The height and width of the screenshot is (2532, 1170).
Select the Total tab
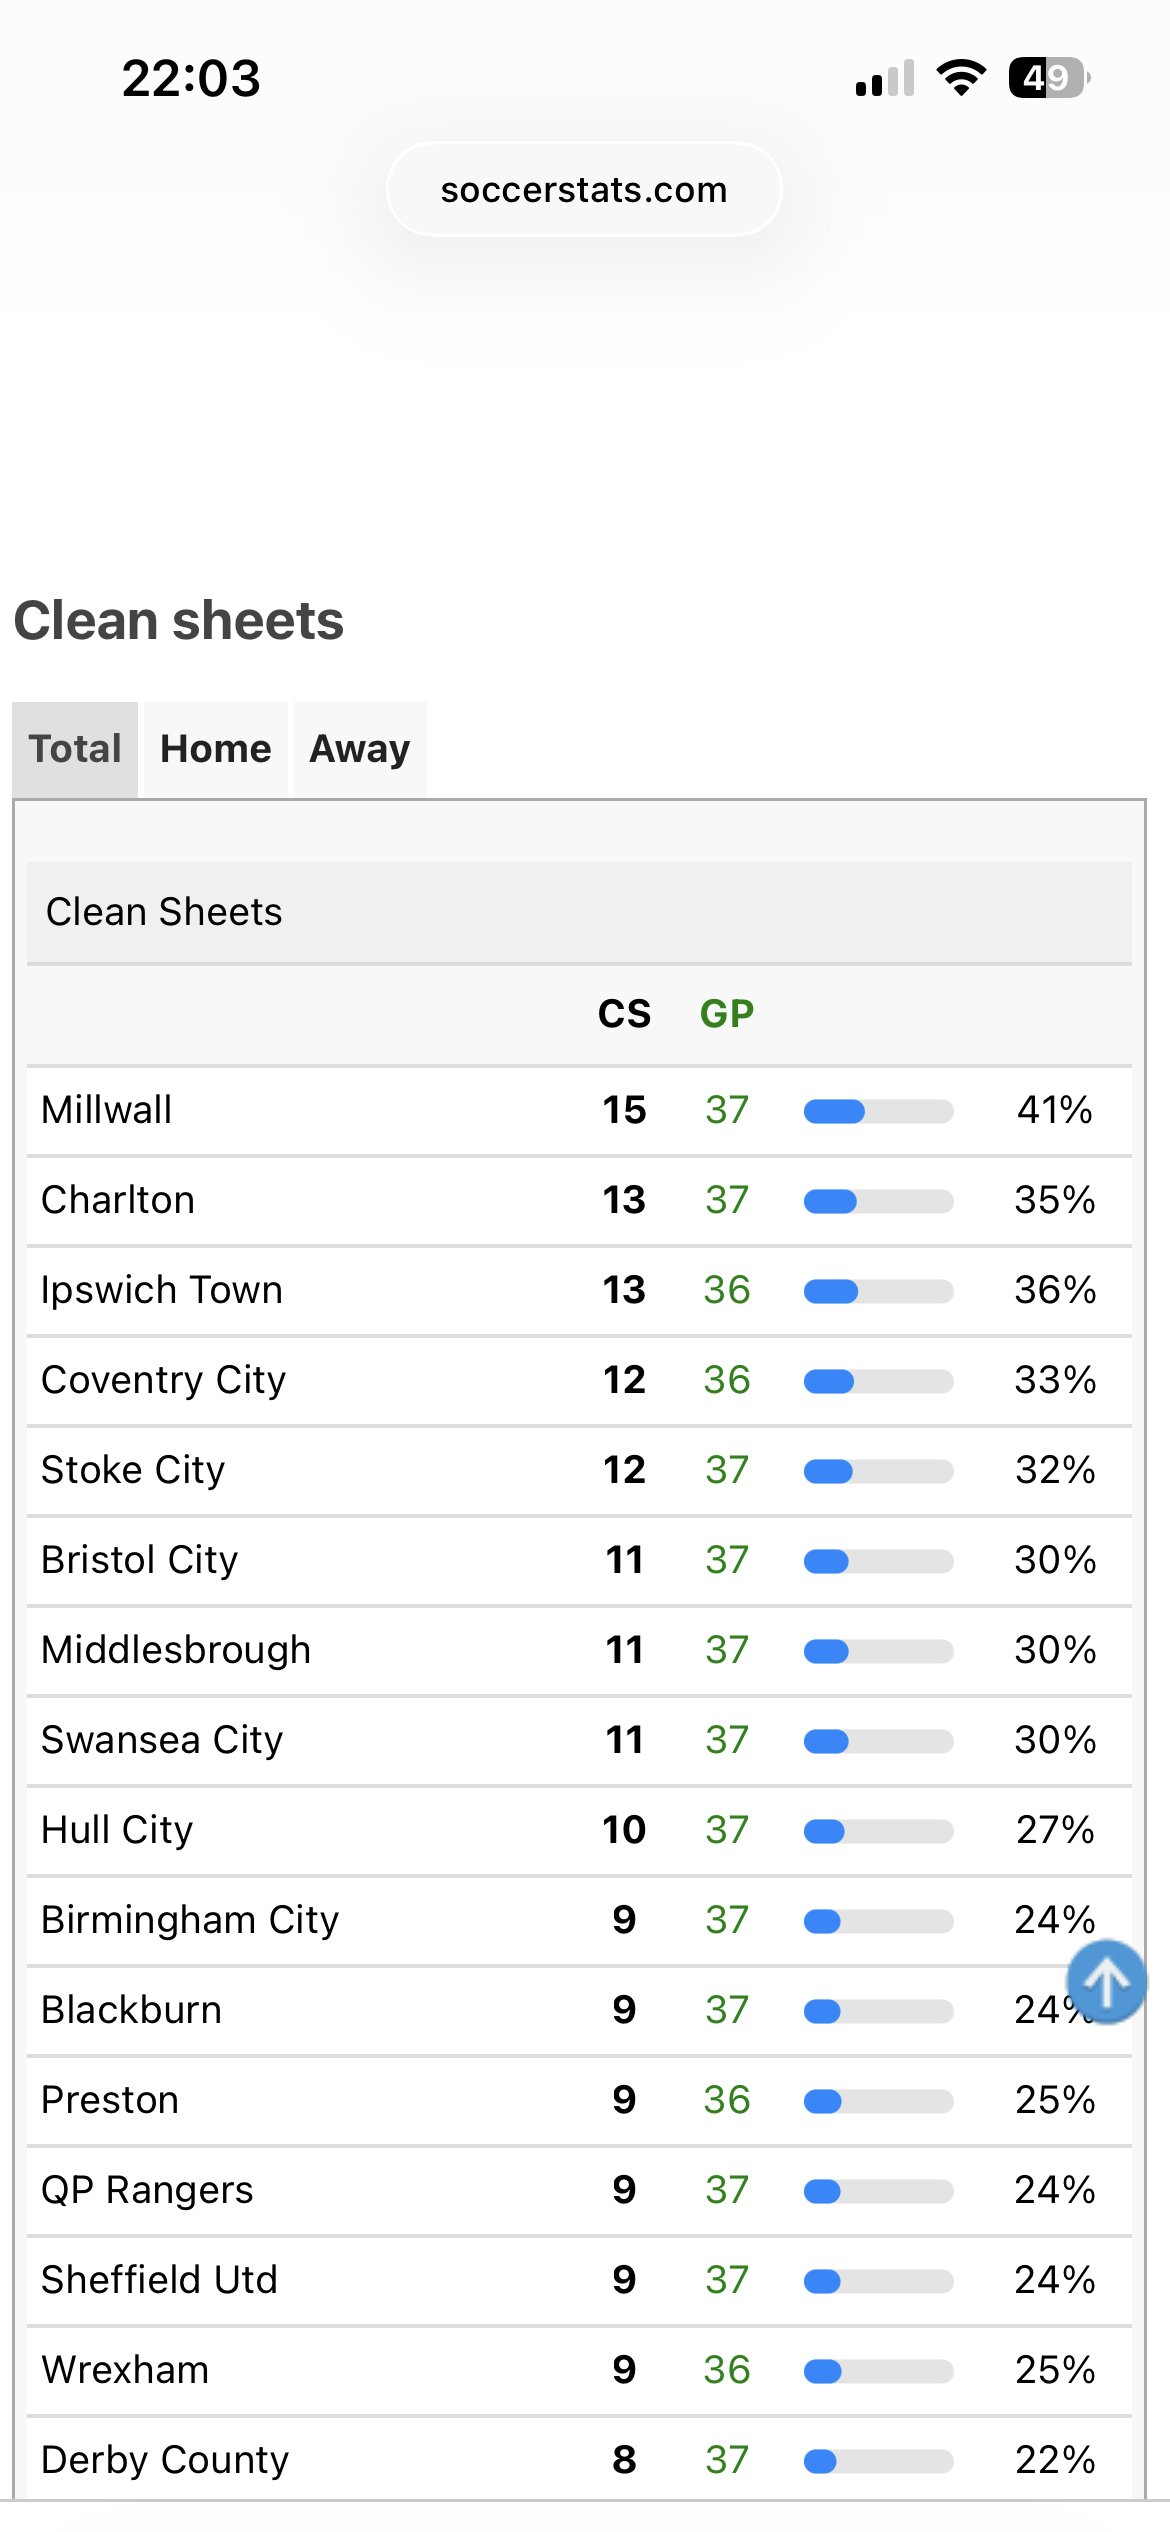[75, 749]
